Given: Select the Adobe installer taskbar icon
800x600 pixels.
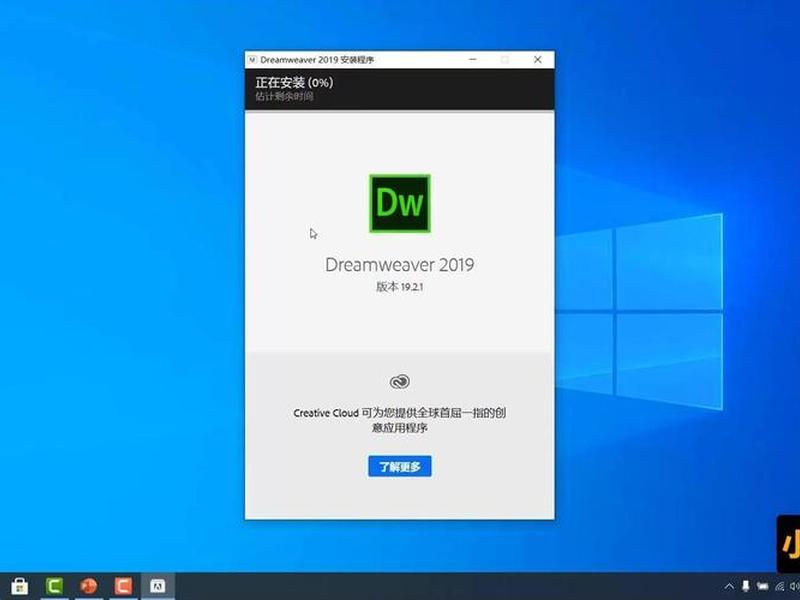Looking at the screenshot, I should [158, 586].
